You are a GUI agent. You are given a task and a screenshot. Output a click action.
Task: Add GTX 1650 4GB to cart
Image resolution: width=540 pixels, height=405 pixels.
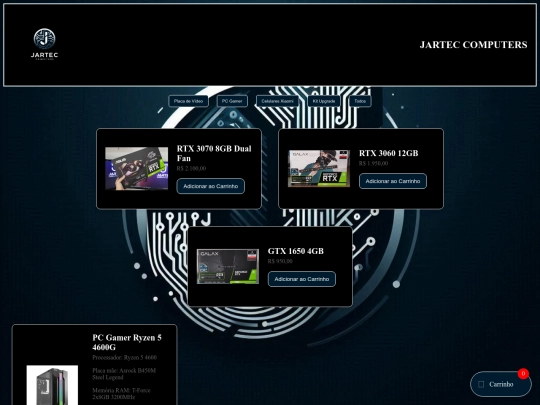(x=302, y=279)
